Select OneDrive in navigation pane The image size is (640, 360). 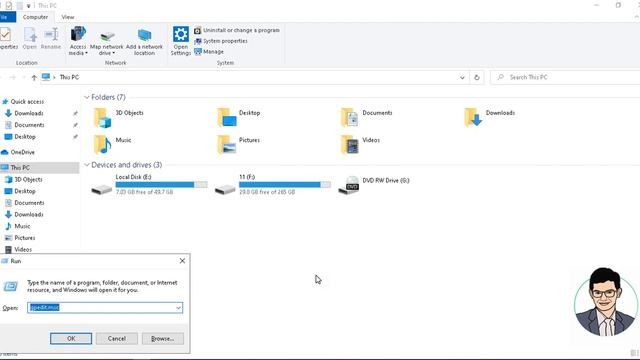22,152
